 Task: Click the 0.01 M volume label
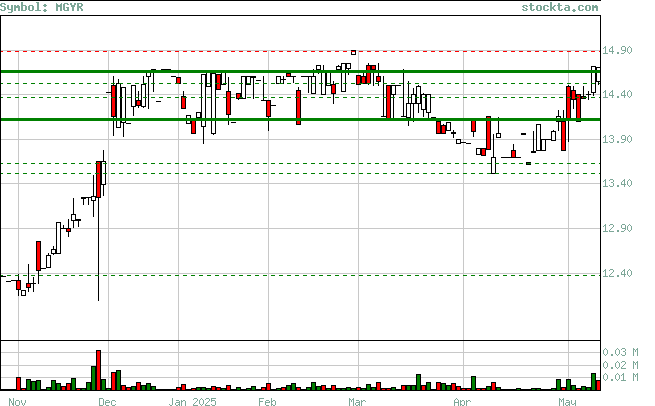tap(620, 378)
